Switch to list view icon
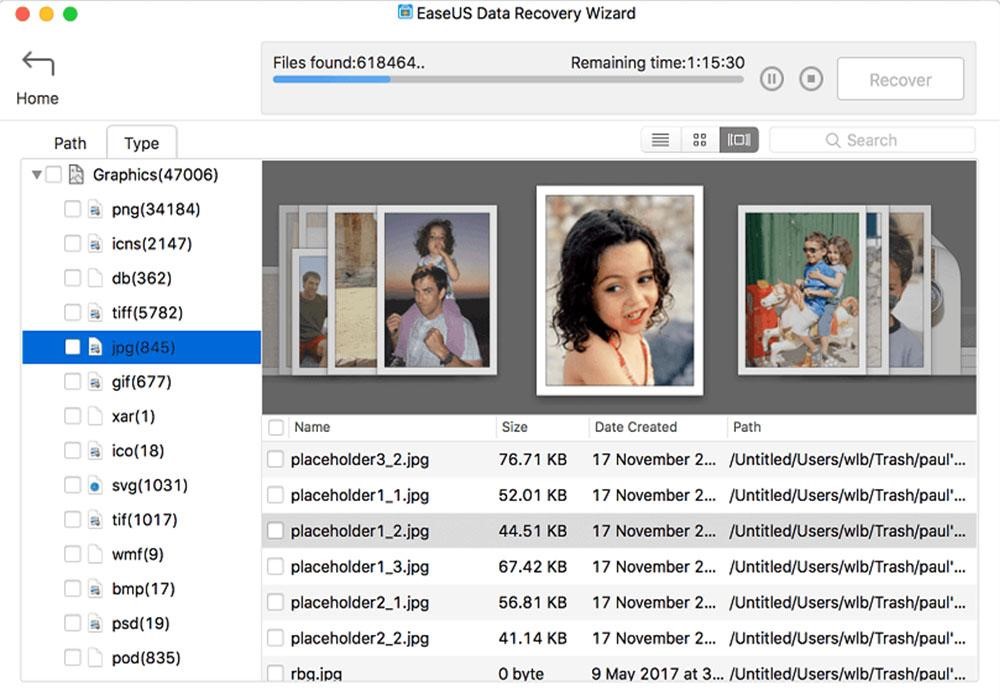The height and width of the screenshot is (700, 1000). (x=661, y=140)
